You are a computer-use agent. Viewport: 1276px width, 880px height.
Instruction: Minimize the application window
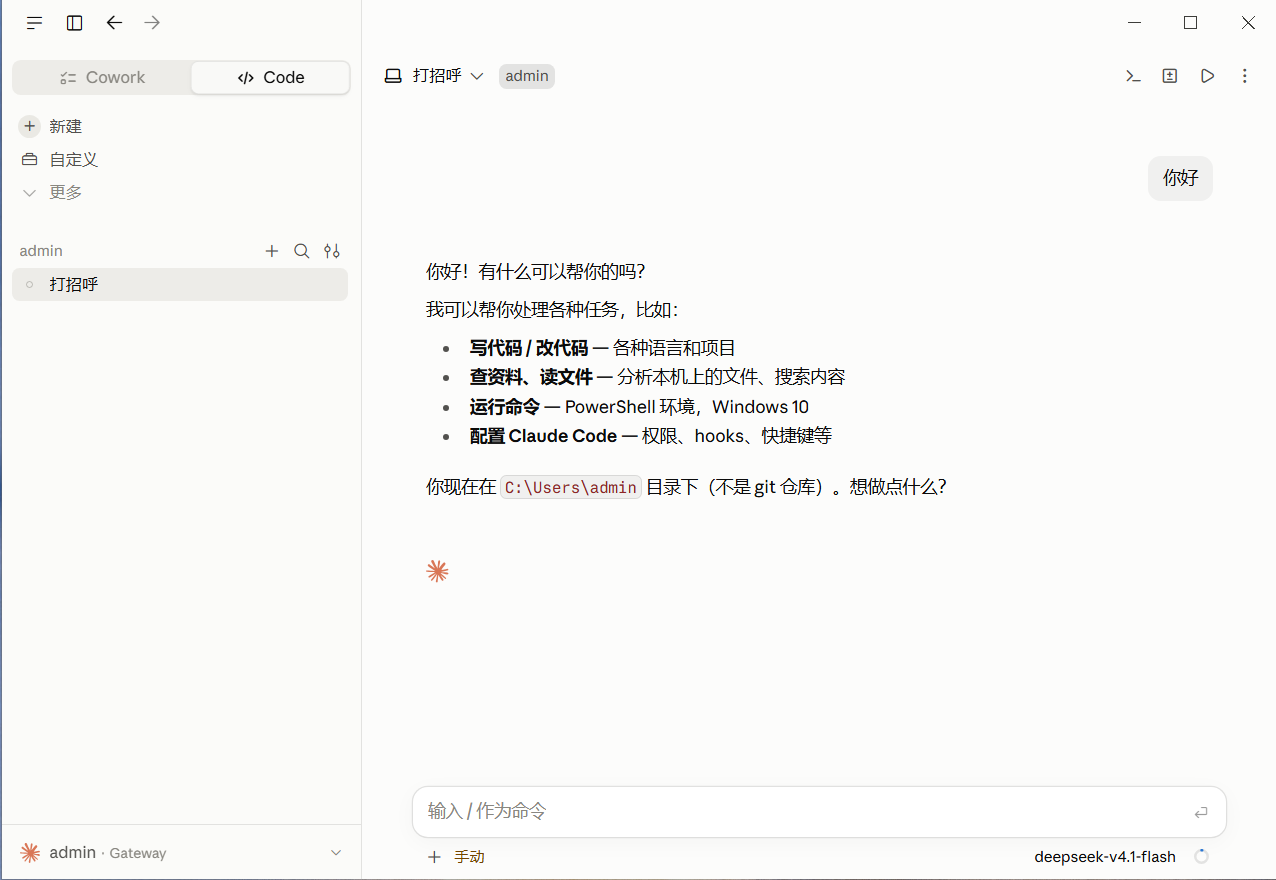(1133, 23)
